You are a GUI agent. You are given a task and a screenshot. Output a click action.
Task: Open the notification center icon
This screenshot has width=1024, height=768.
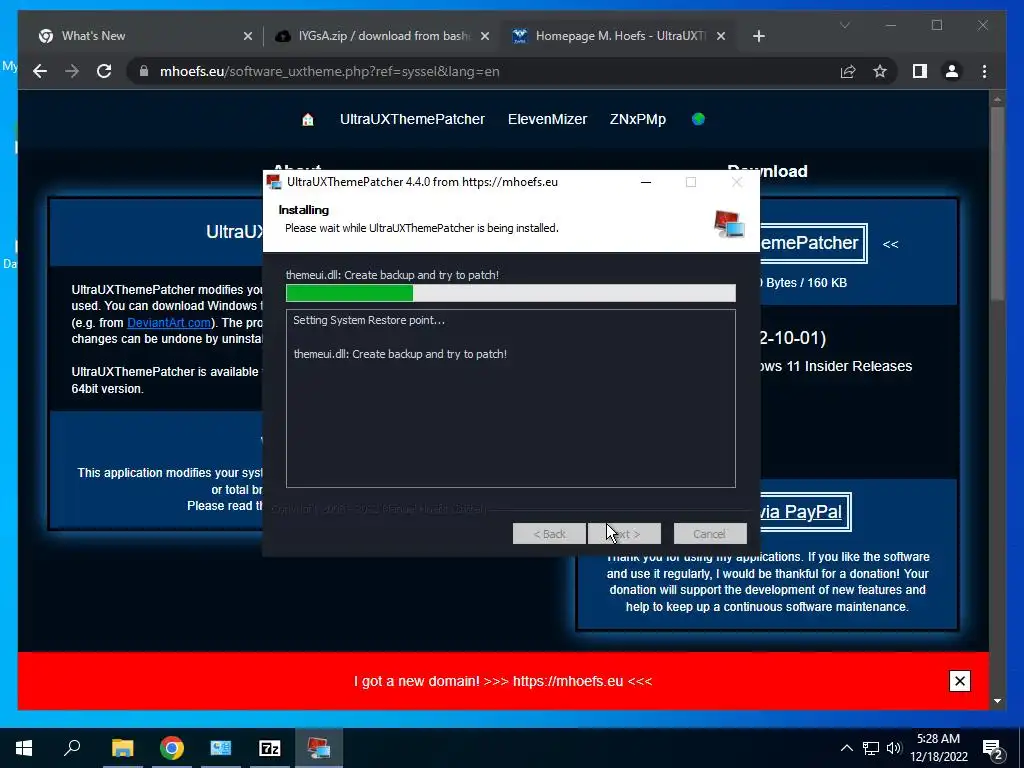pos(993,749)
